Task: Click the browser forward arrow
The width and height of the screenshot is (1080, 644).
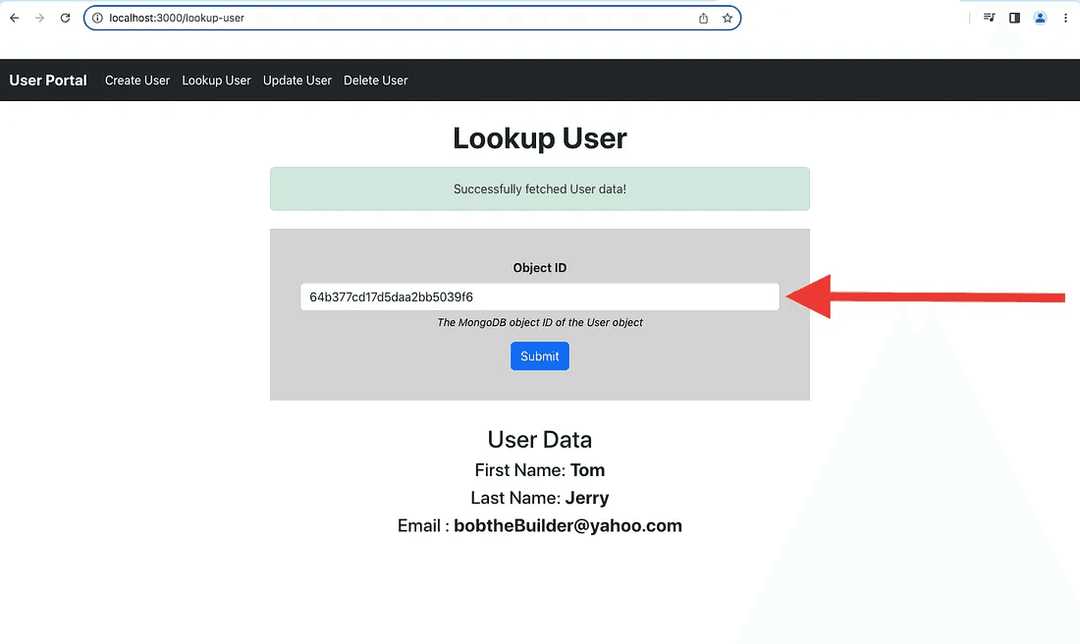Action: tap(40, 18)
